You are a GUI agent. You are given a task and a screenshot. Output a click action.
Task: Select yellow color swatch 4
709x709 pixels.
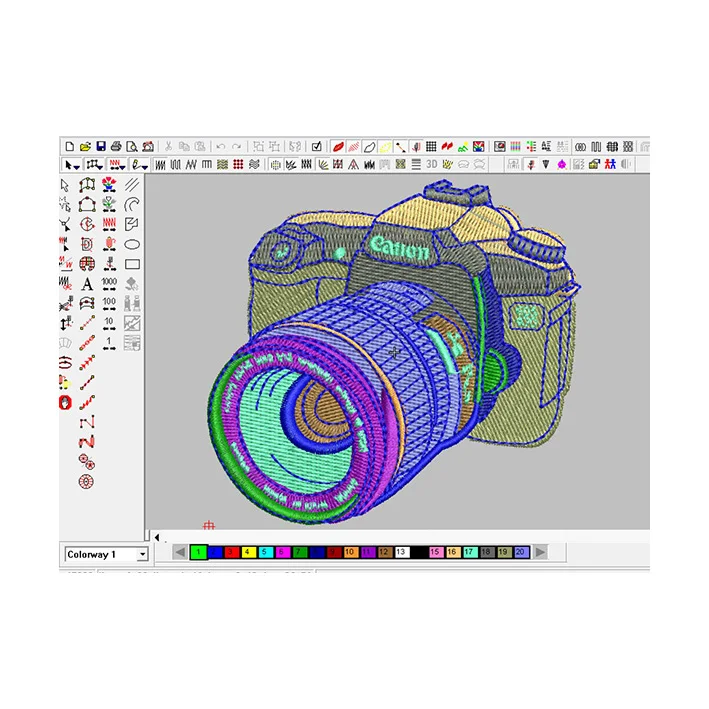pyautogui.click(x=247, y=552)
